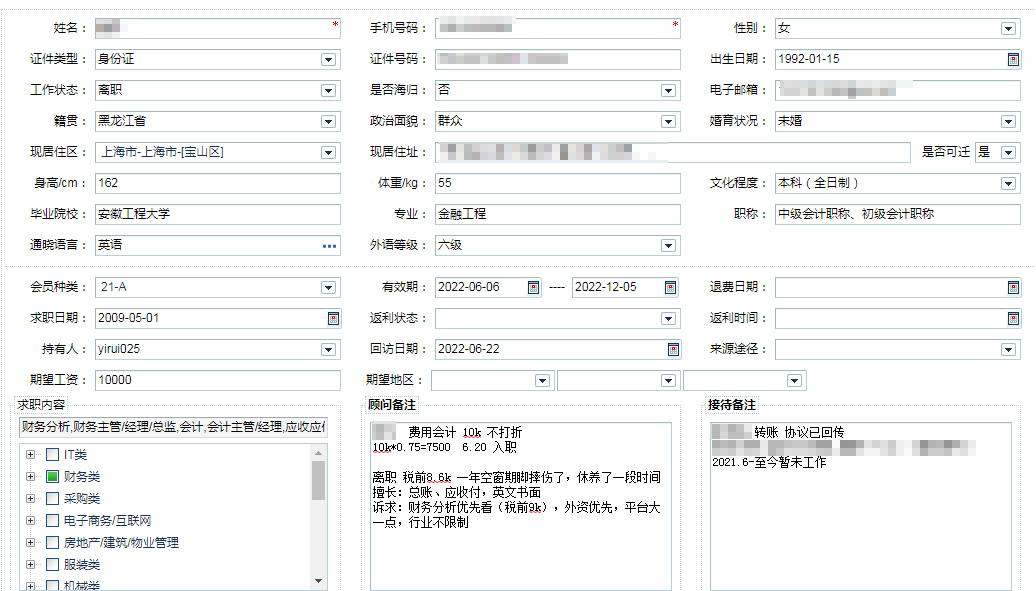Open calendar for 退费日期 field
1036x591 pixels.
point(1013,288)
